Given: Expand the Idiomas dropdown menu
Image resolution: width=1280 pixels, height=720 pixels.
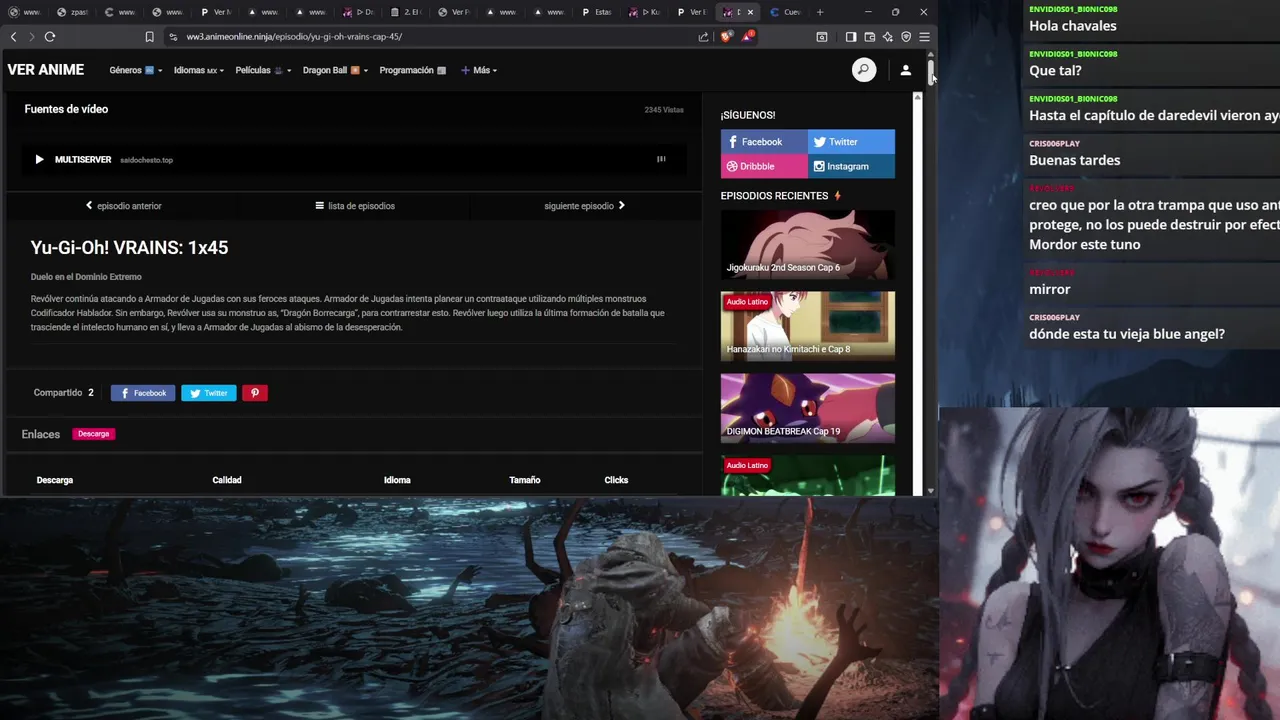Looking at the screenshot, I should click(198, 70).
